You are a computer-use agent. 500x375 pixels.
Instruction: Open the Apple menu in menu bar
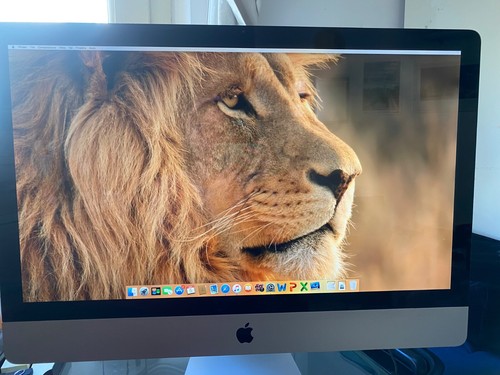(13, 47)
